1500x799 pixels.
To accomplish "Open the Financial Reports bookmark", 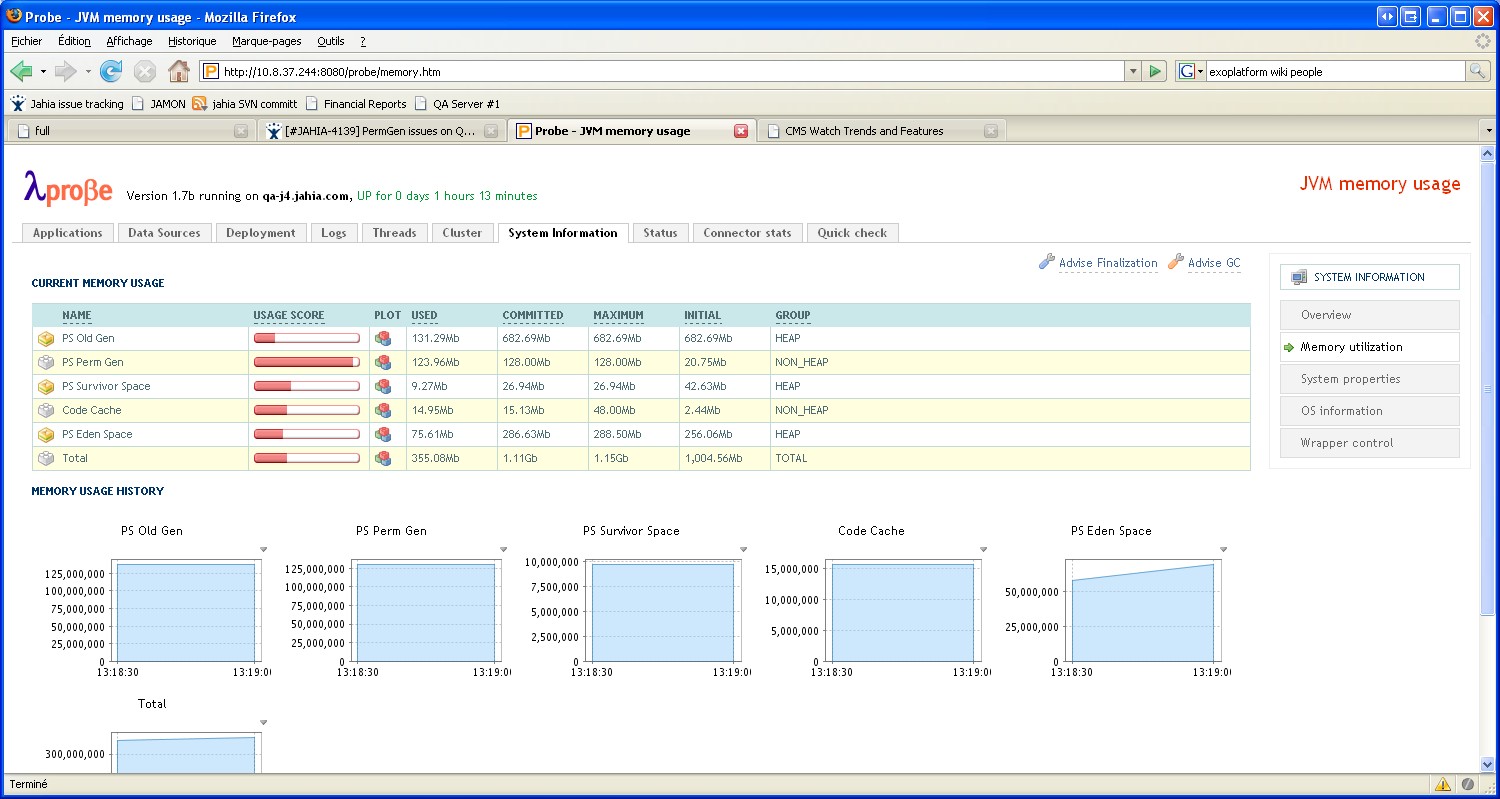I will pyautogui.click(x=356, y=104).
